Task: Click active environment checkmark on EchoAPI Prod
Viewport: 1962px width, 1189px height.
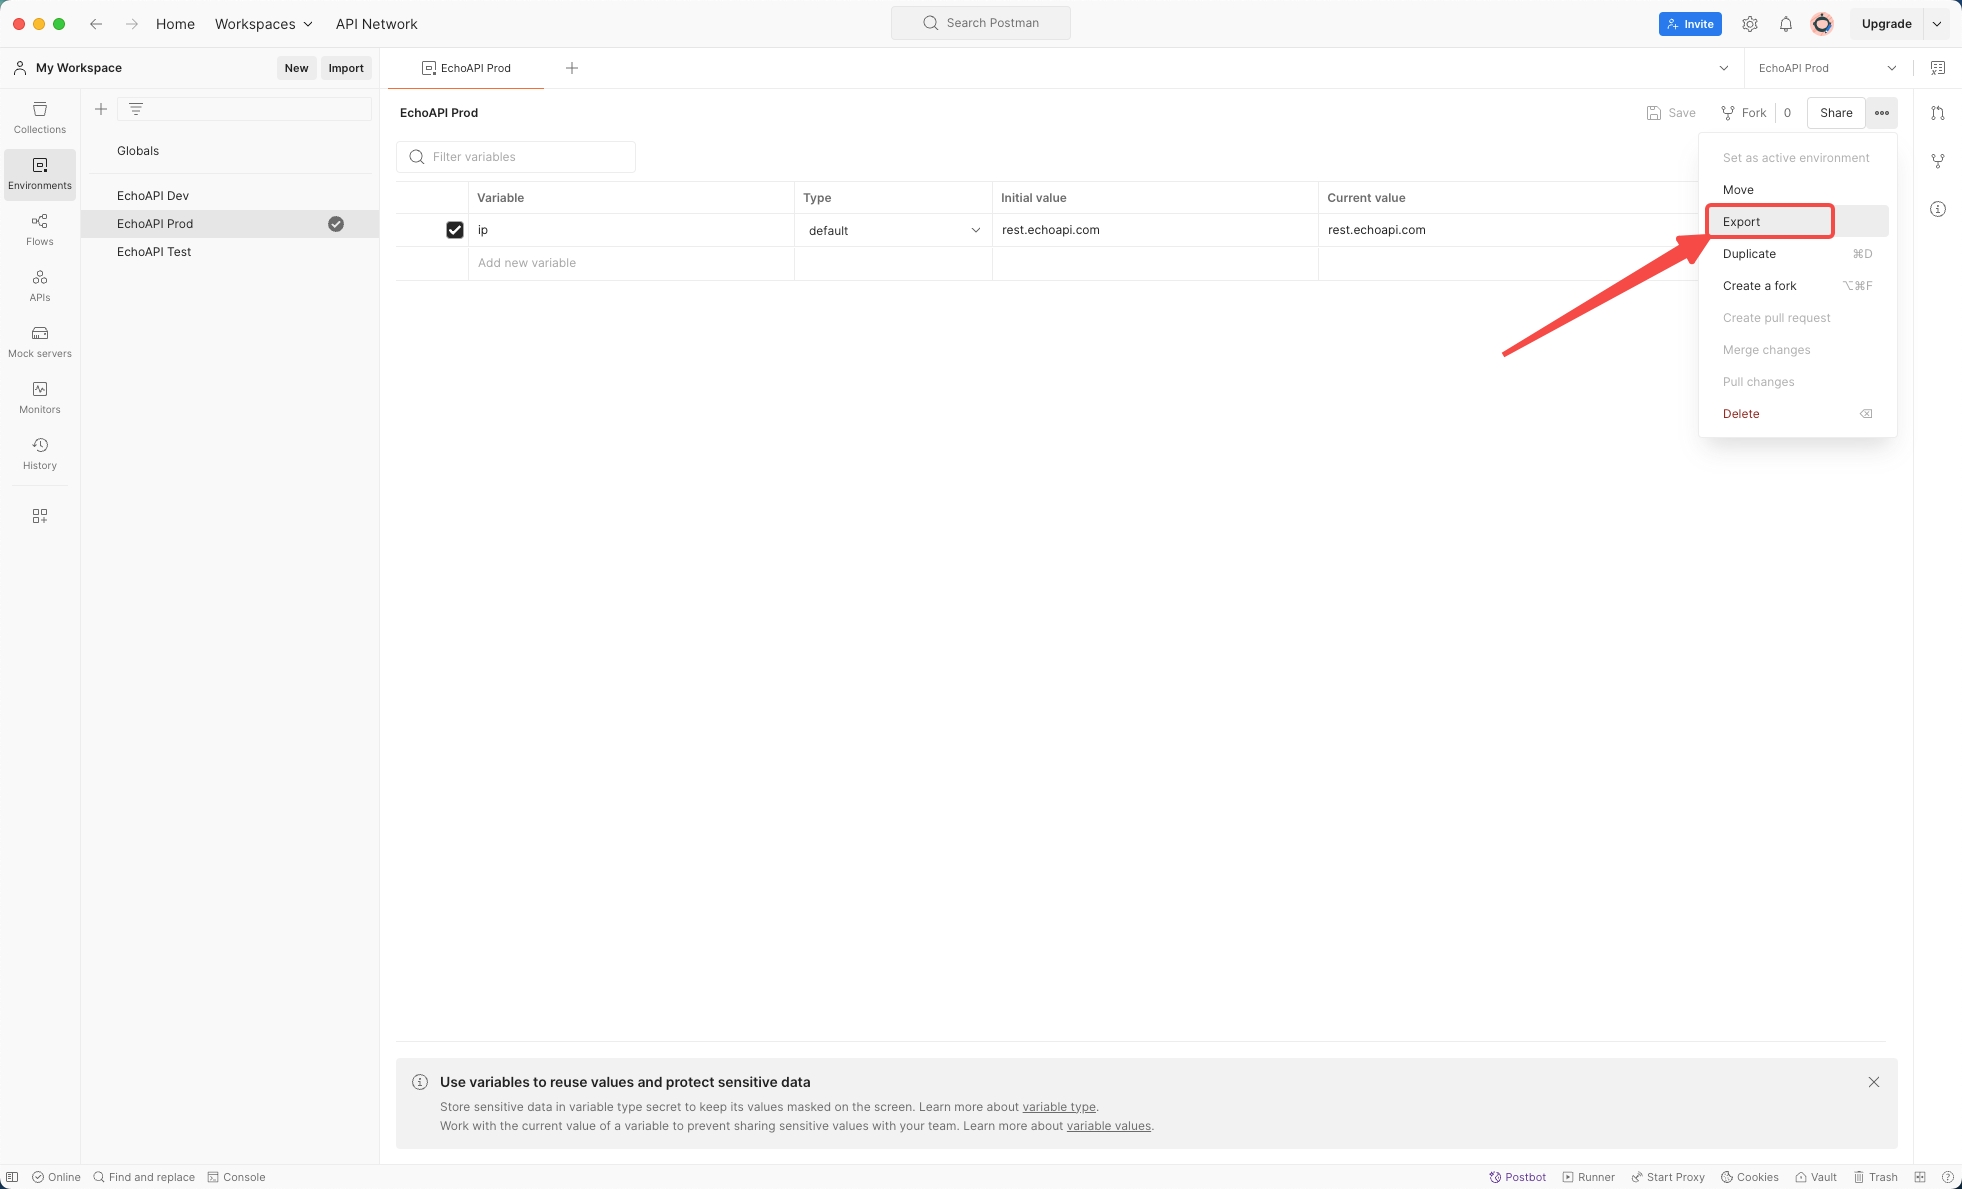Action: [336, 224]
